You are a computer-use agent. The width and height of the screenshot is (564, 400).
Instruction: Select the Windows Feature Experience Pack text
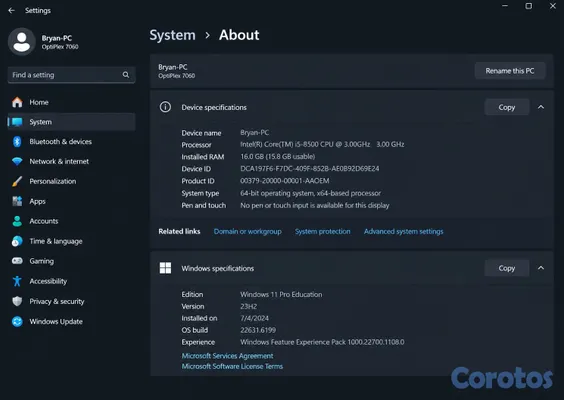pos(322,342)
